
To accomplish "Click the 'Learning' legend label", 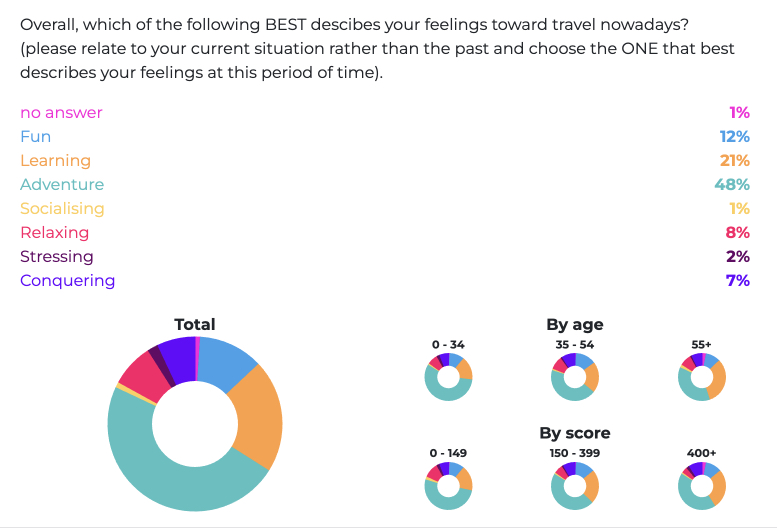I will (55, 161).
